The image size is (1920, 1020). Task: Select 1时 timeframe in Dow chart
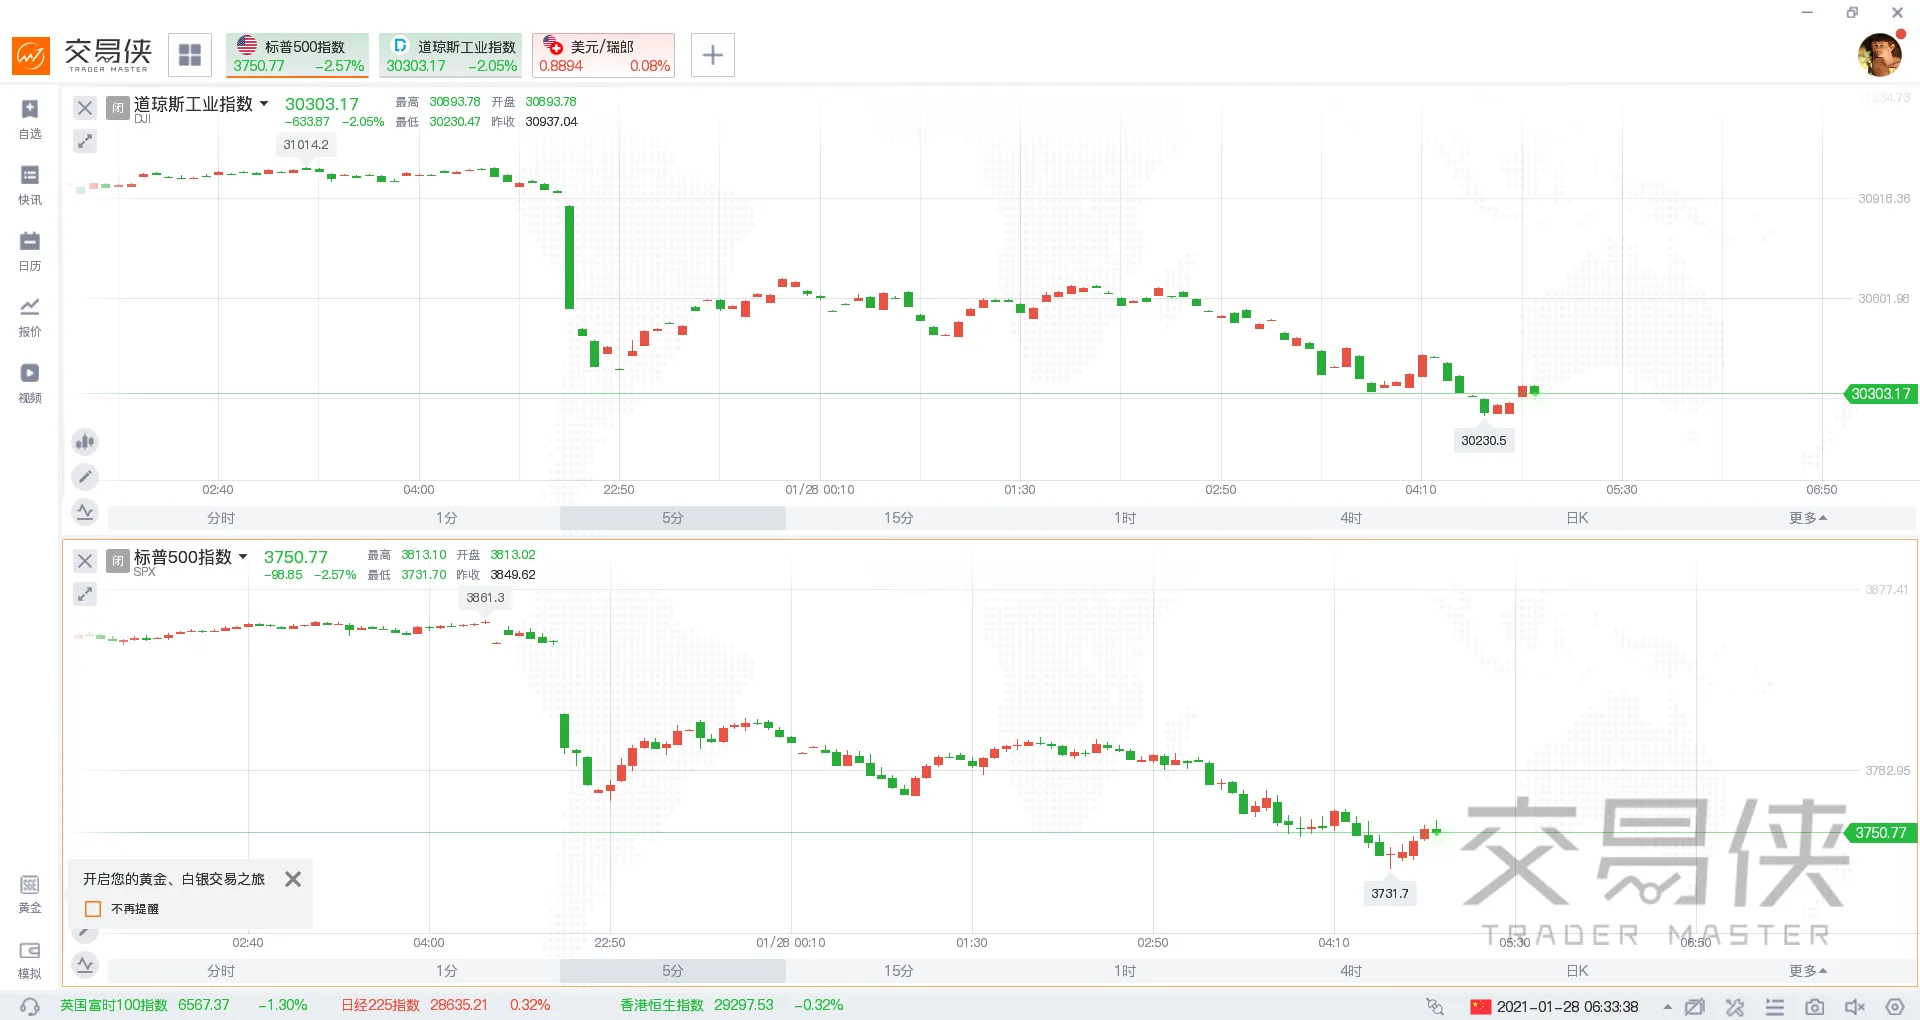pyautogui.click(x=1125, y=518)
